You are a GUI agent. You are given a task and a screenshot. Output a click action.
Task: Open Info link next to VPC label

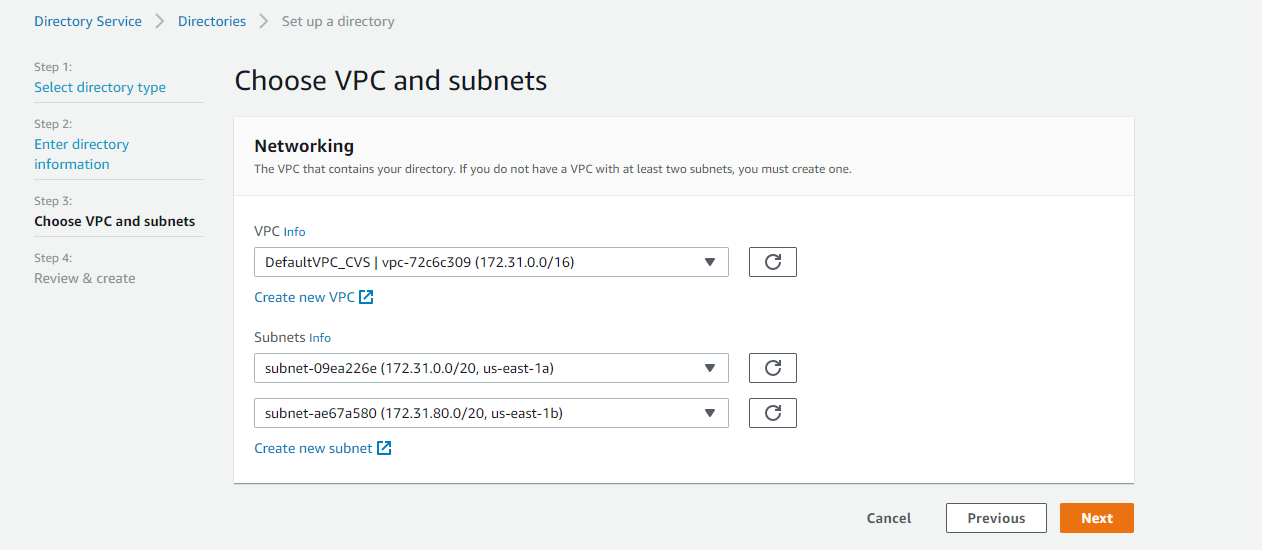coord(295,232)
